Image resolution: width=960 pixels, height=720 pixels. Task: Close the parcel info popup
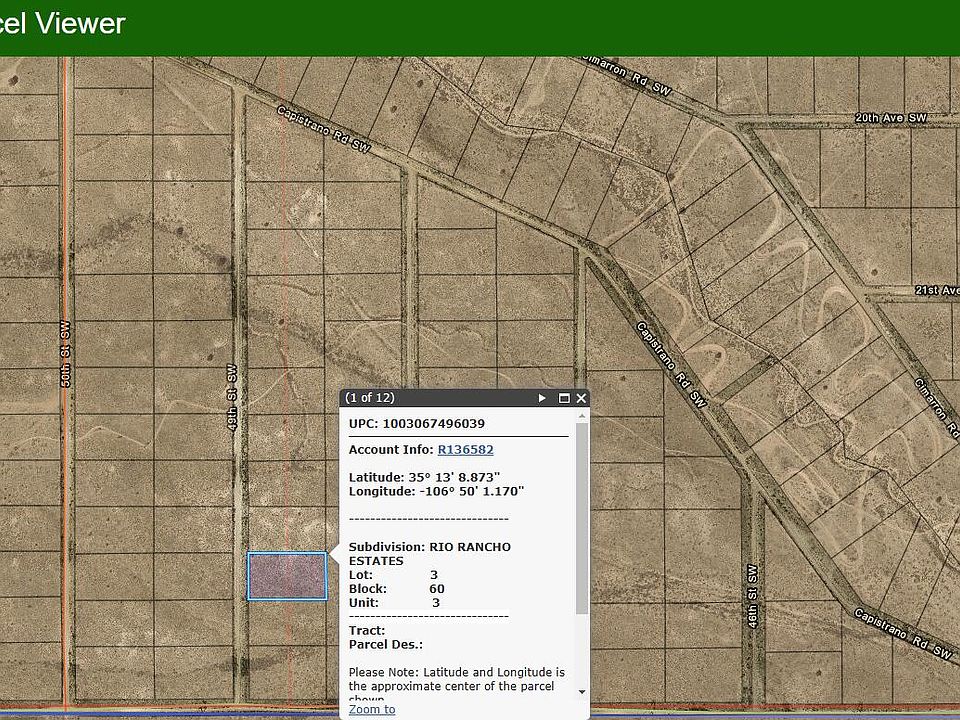(x=581, y=398)
